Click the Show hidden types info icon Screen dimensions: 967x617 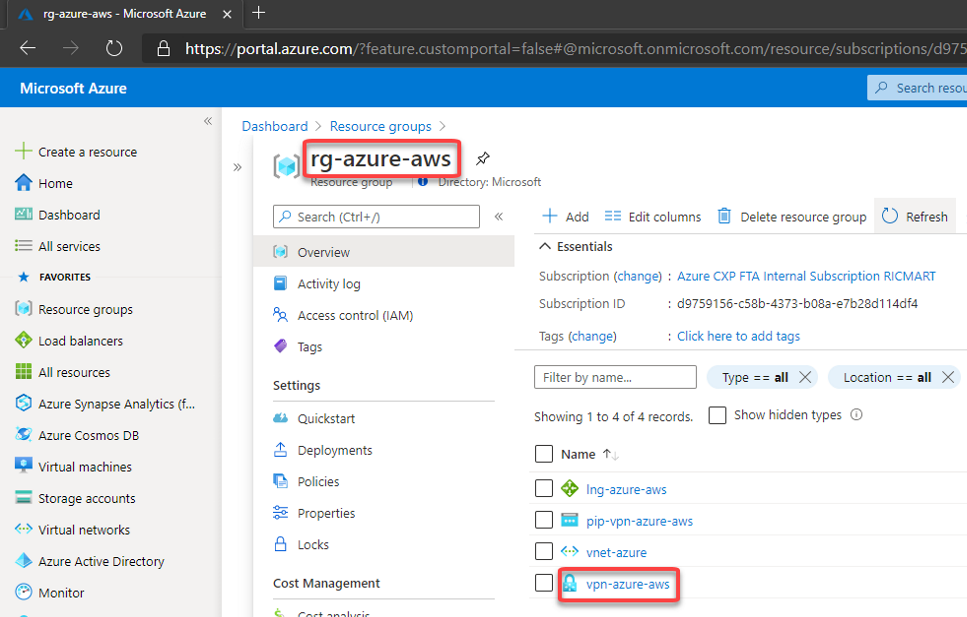(856, 415)
